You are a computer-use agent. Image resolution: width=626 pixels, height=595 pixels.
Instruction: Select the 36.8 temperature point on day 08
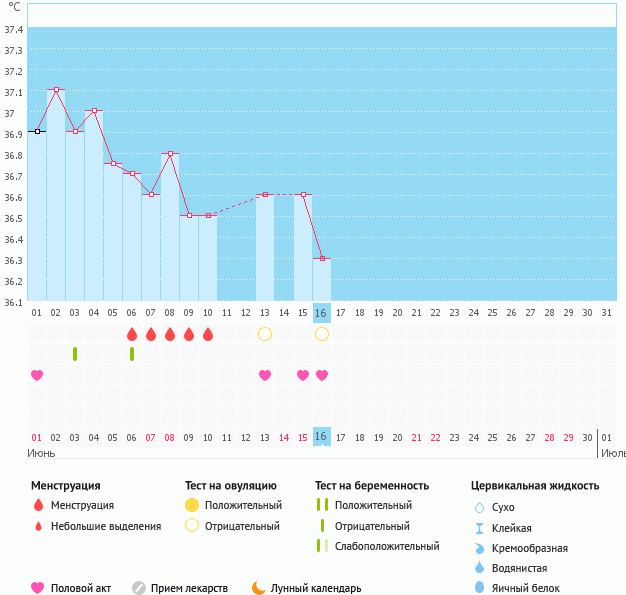coord(170,153)
